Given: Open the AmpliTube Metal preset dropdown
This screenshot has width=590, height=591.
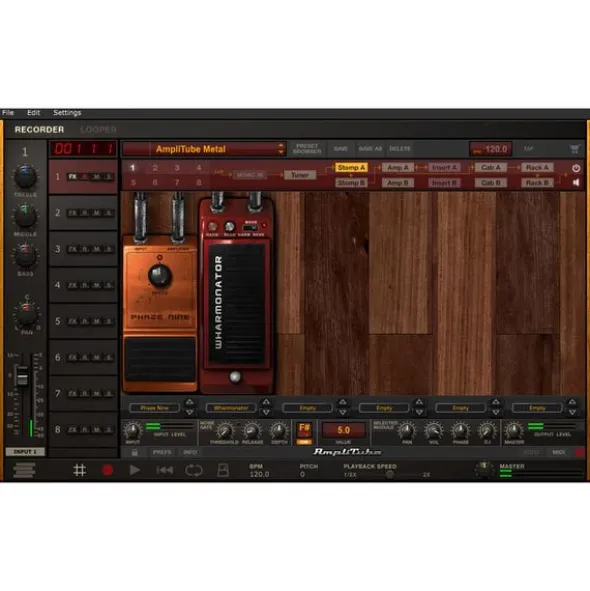Looking at the screenshot, I should (204, 149).
